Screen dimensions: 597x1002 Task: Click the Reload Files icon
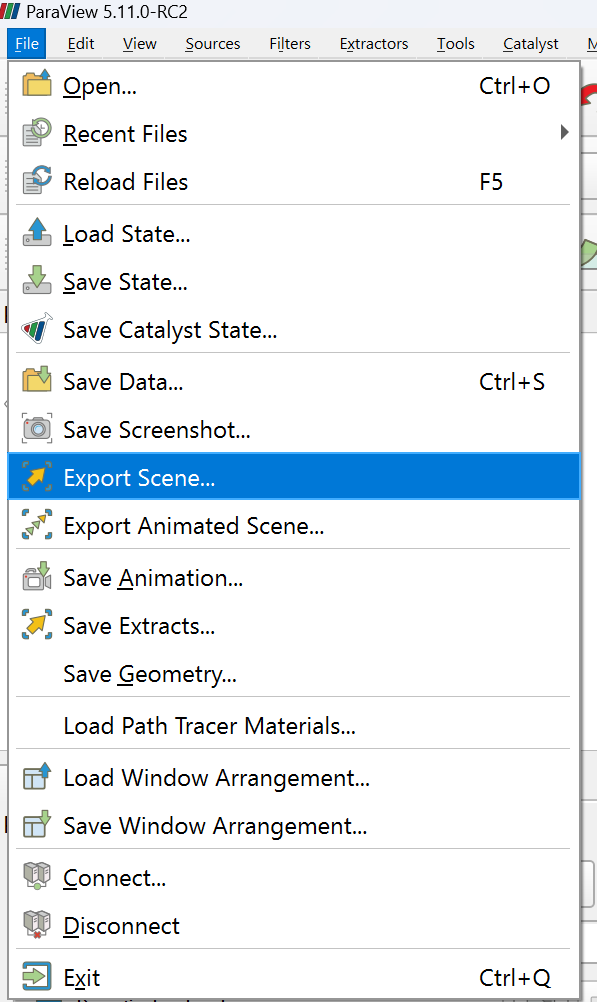coord(36,180)
